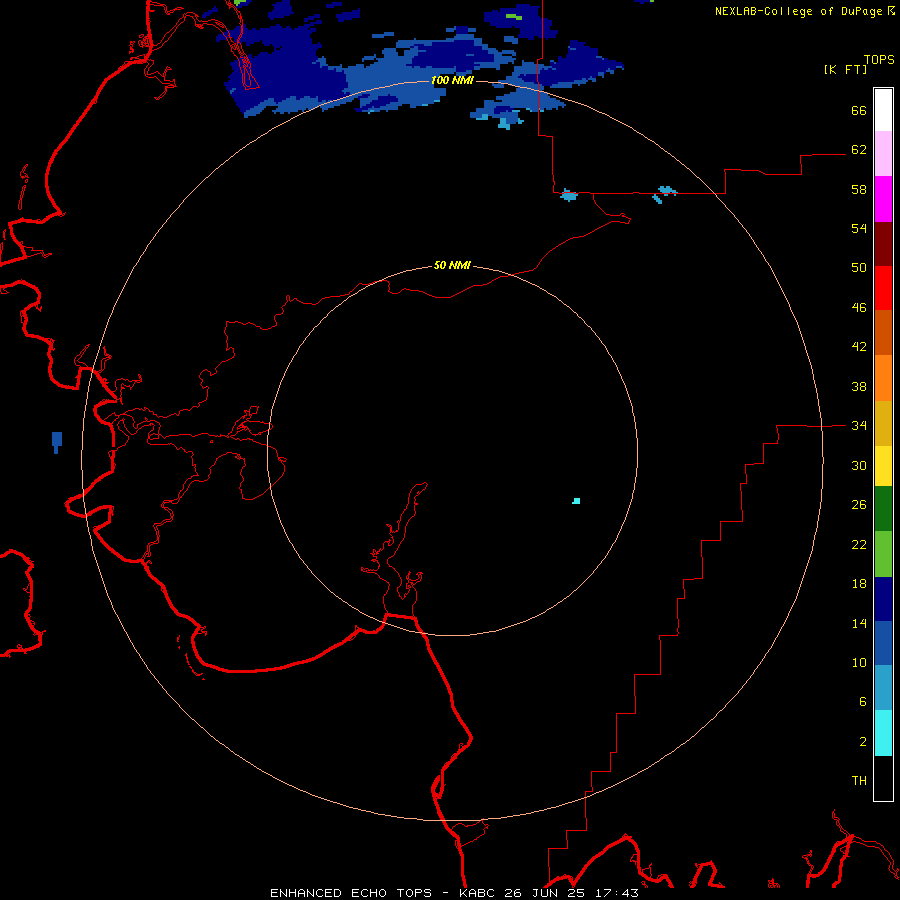The width and height of the screenshot is (900, 900).
Task: Select the dark green legend color band
Action: 883,509
